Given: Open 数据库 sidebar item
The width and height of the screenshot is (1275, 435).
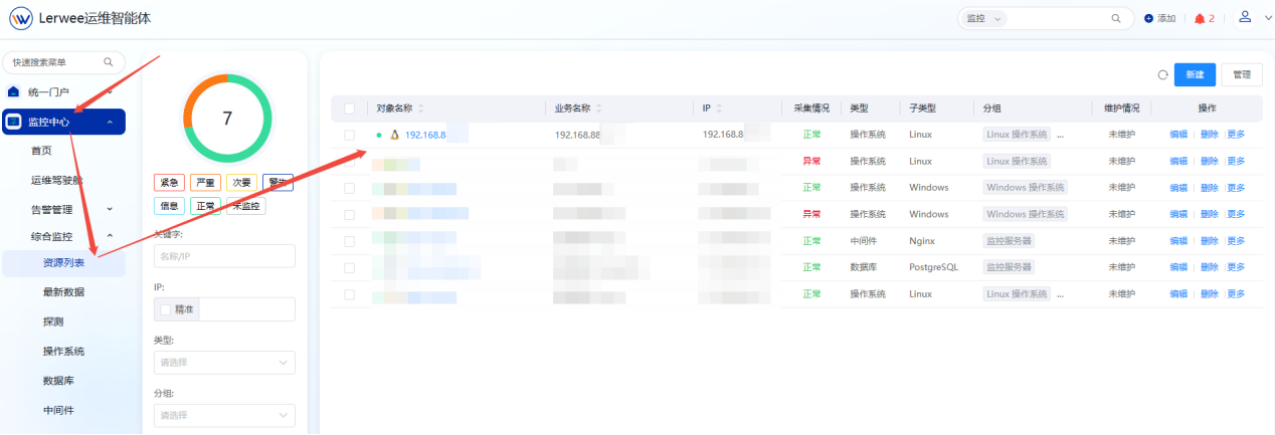Looking at the screenshot, I should (x=58, y=381).
